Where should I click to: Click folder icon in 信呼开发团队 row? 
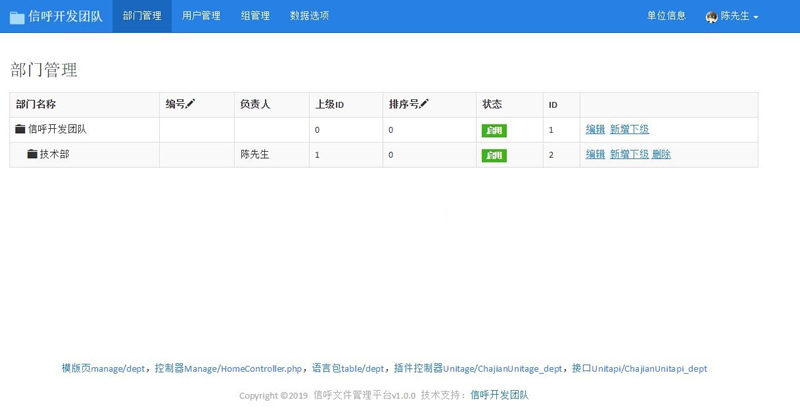[20, 129]
